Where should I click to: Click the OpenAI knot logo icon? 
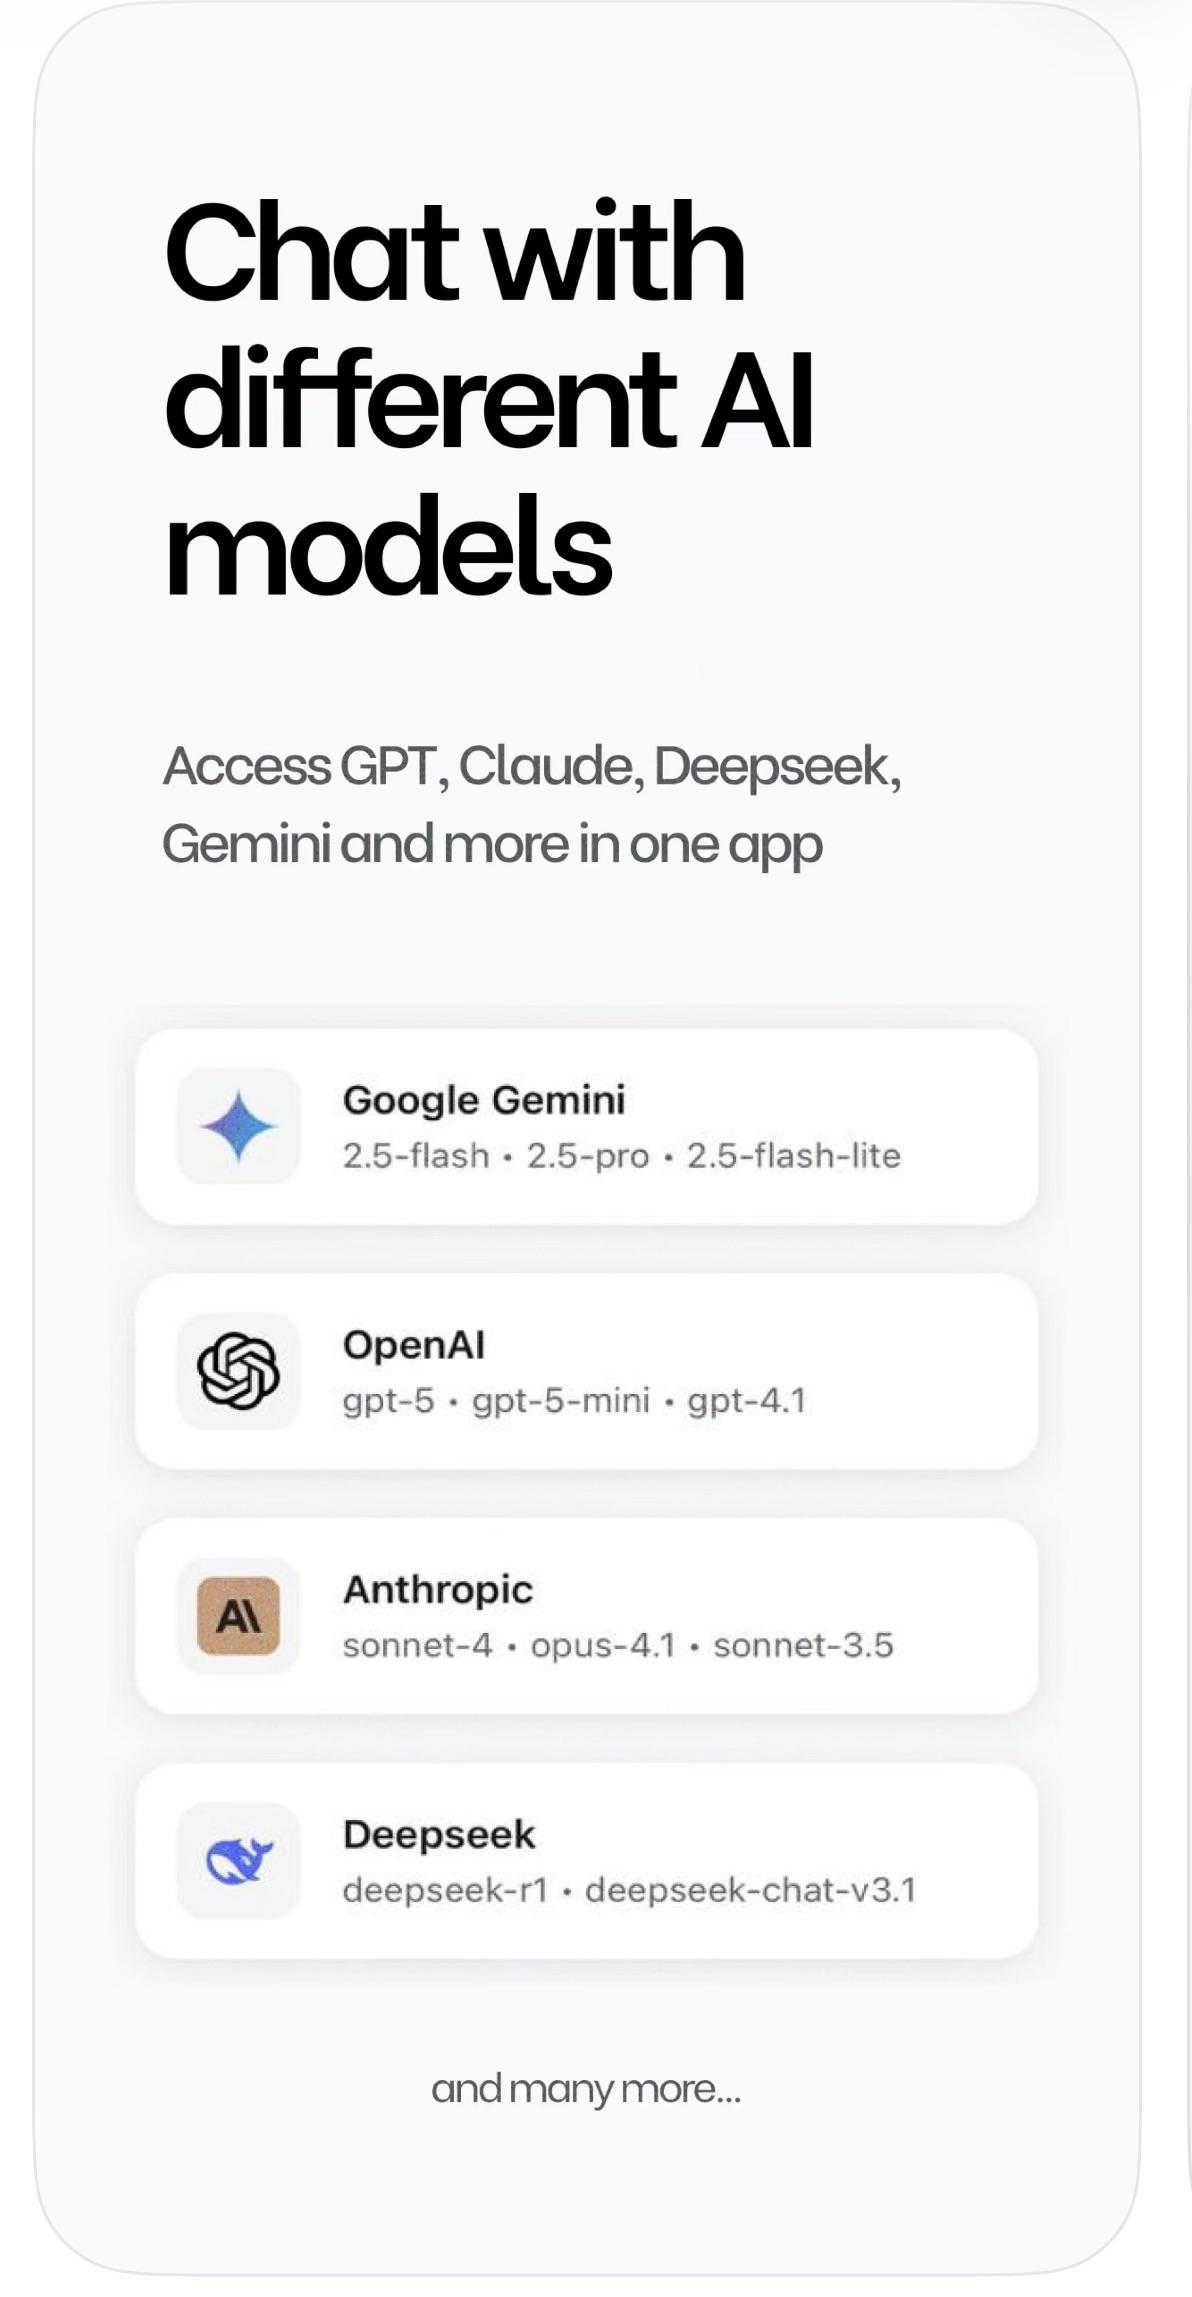238,1371
